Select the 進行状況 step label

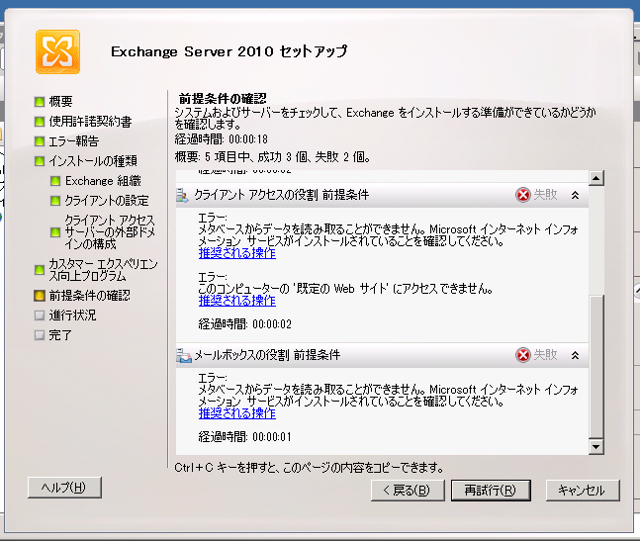click(73, 315)
